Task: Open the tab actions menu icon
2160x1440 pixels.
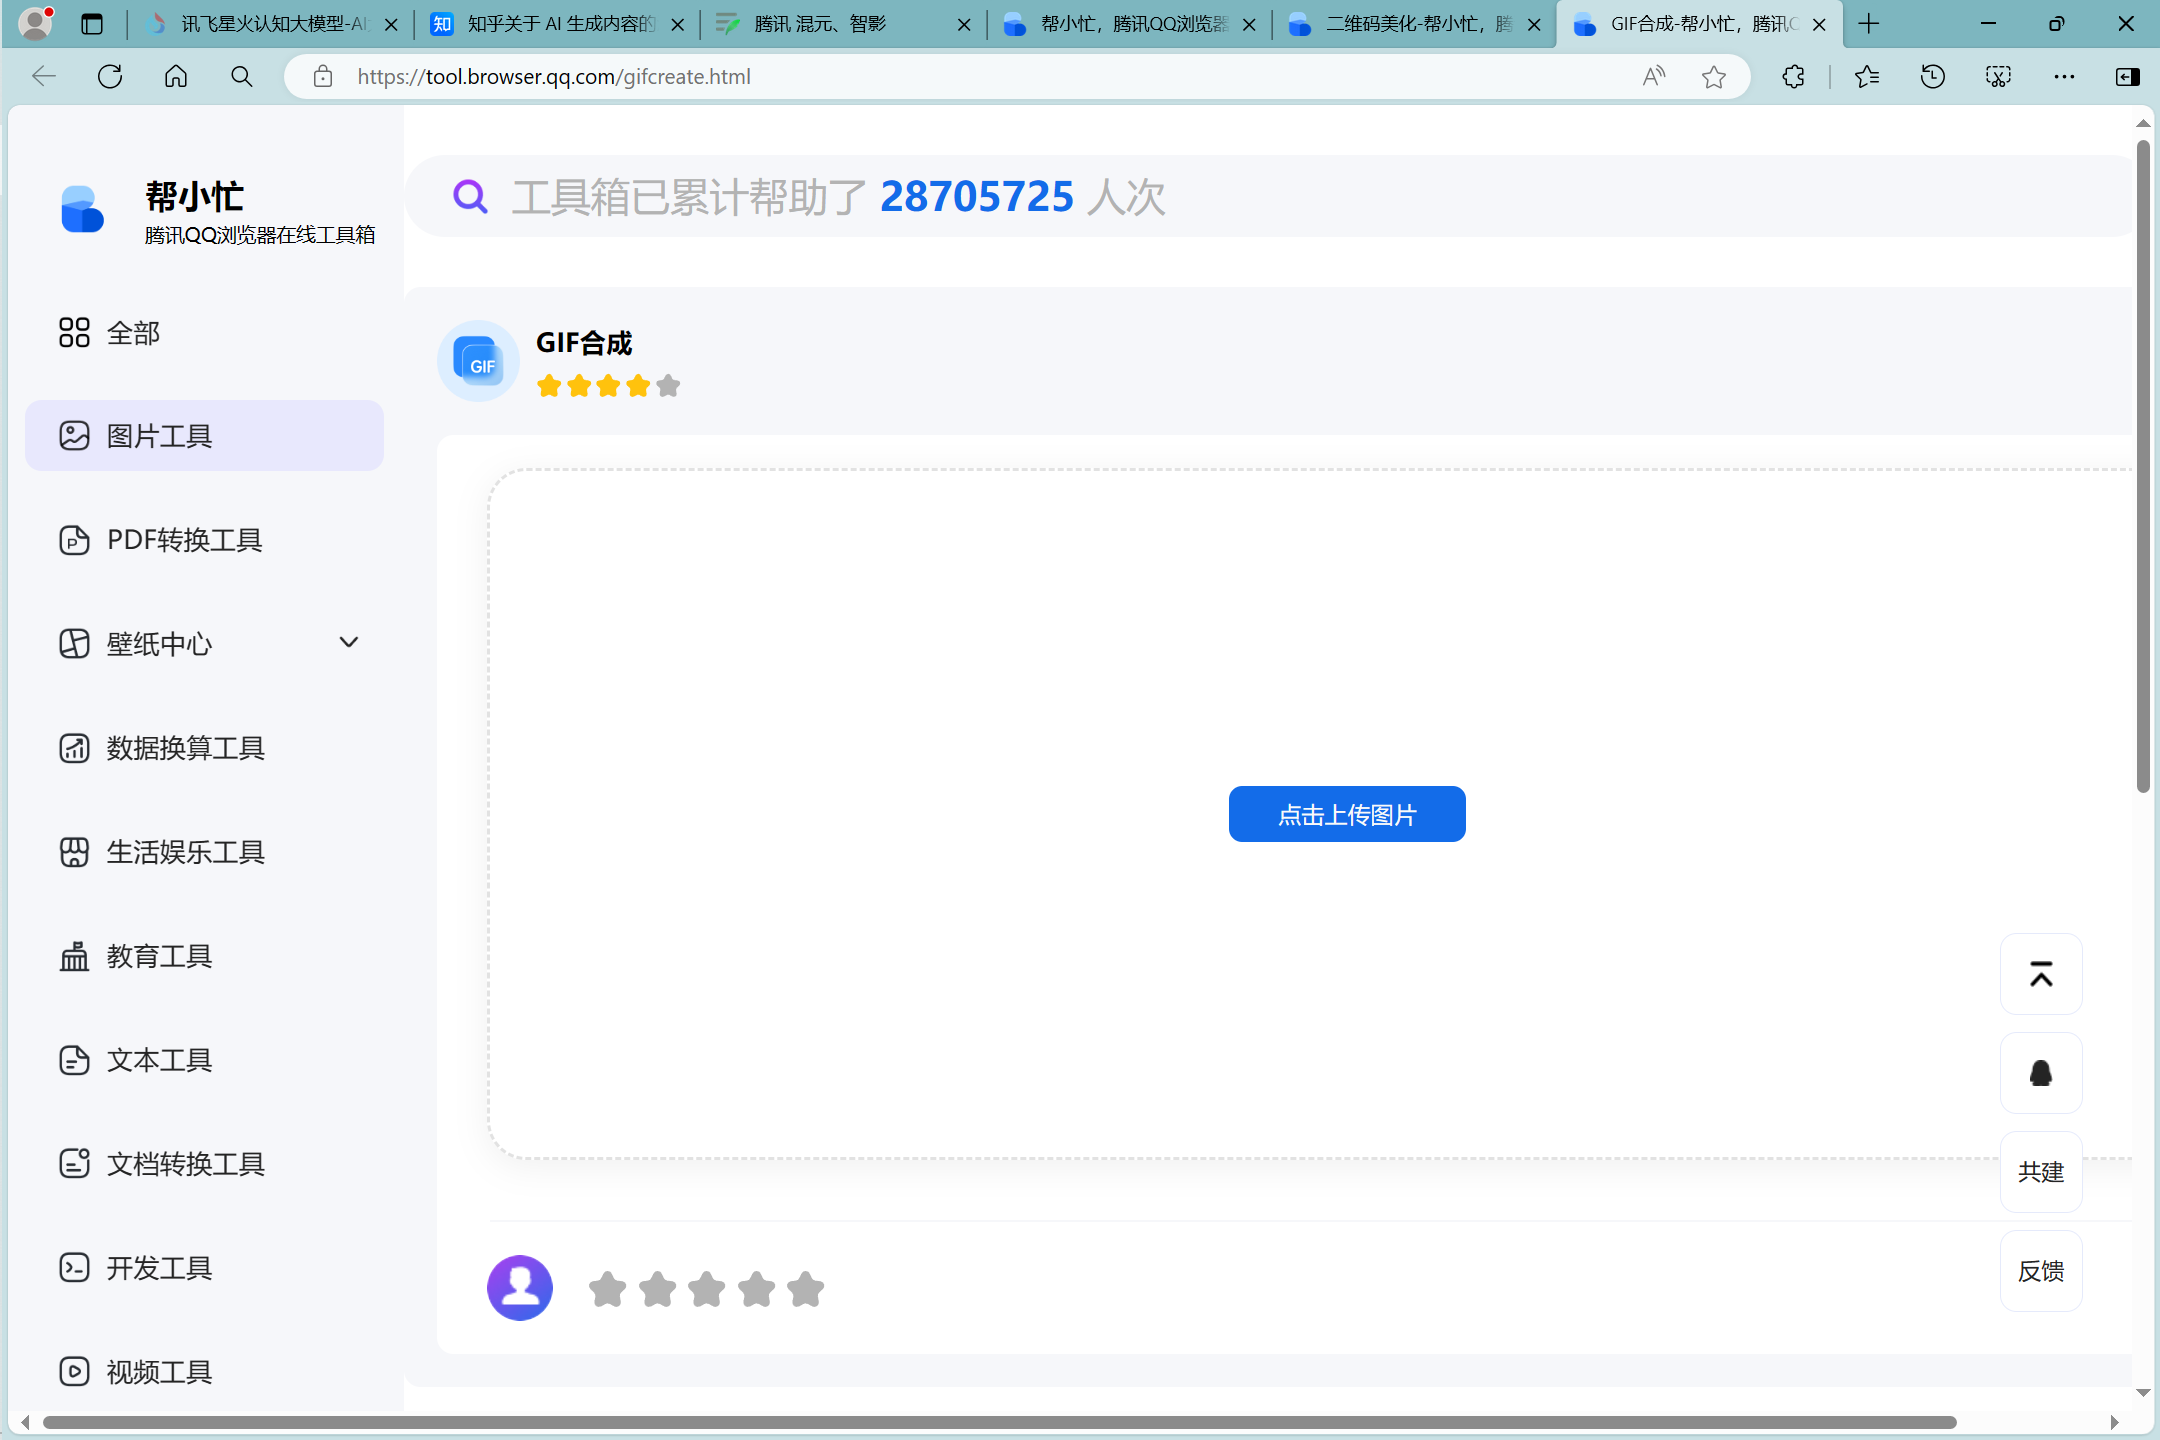Action: (x=92, y=24)
